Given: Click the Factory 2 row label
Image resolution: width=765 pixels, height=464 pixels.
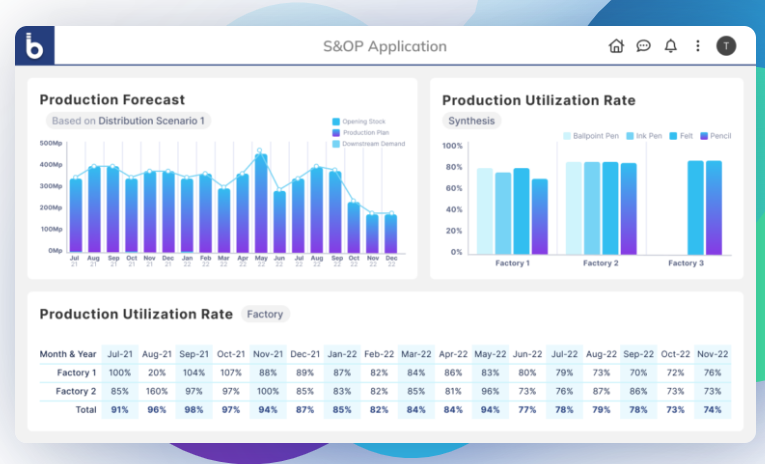Looking at the screenshot, I should pyautogui.click(x=76, y=391).
